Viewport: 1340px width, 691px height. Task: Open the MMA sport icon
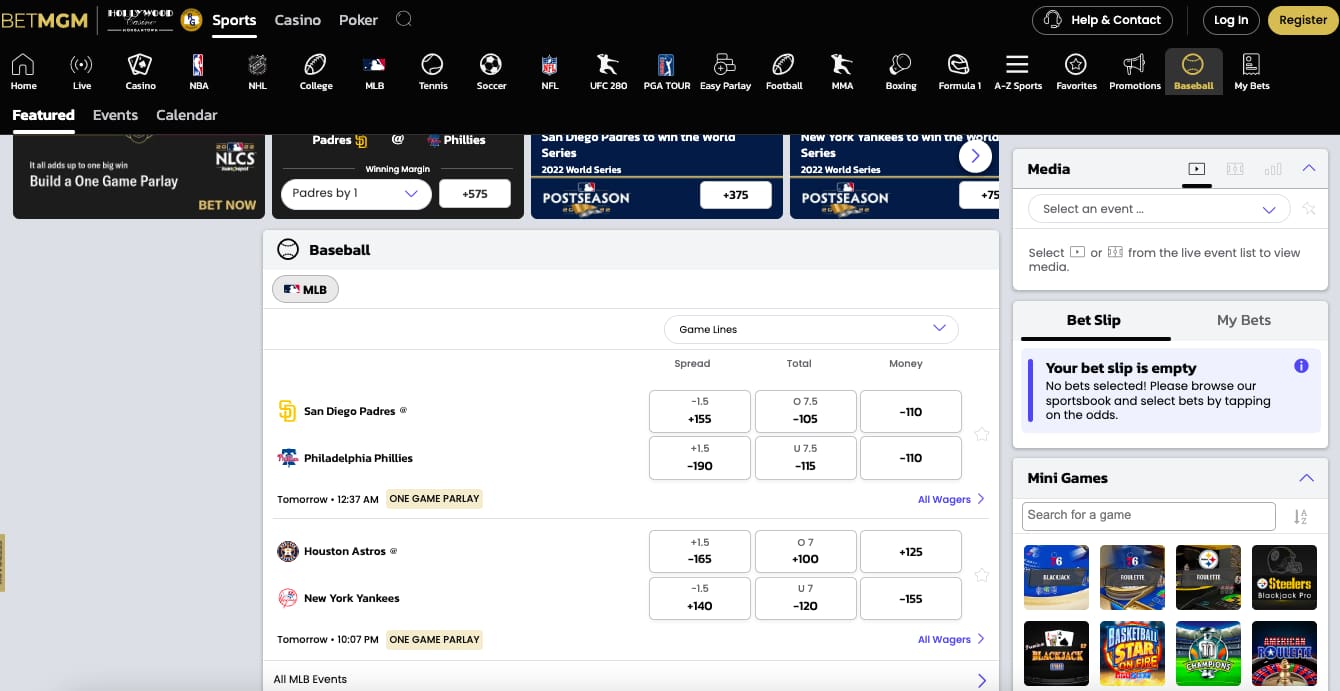(842, 72)
